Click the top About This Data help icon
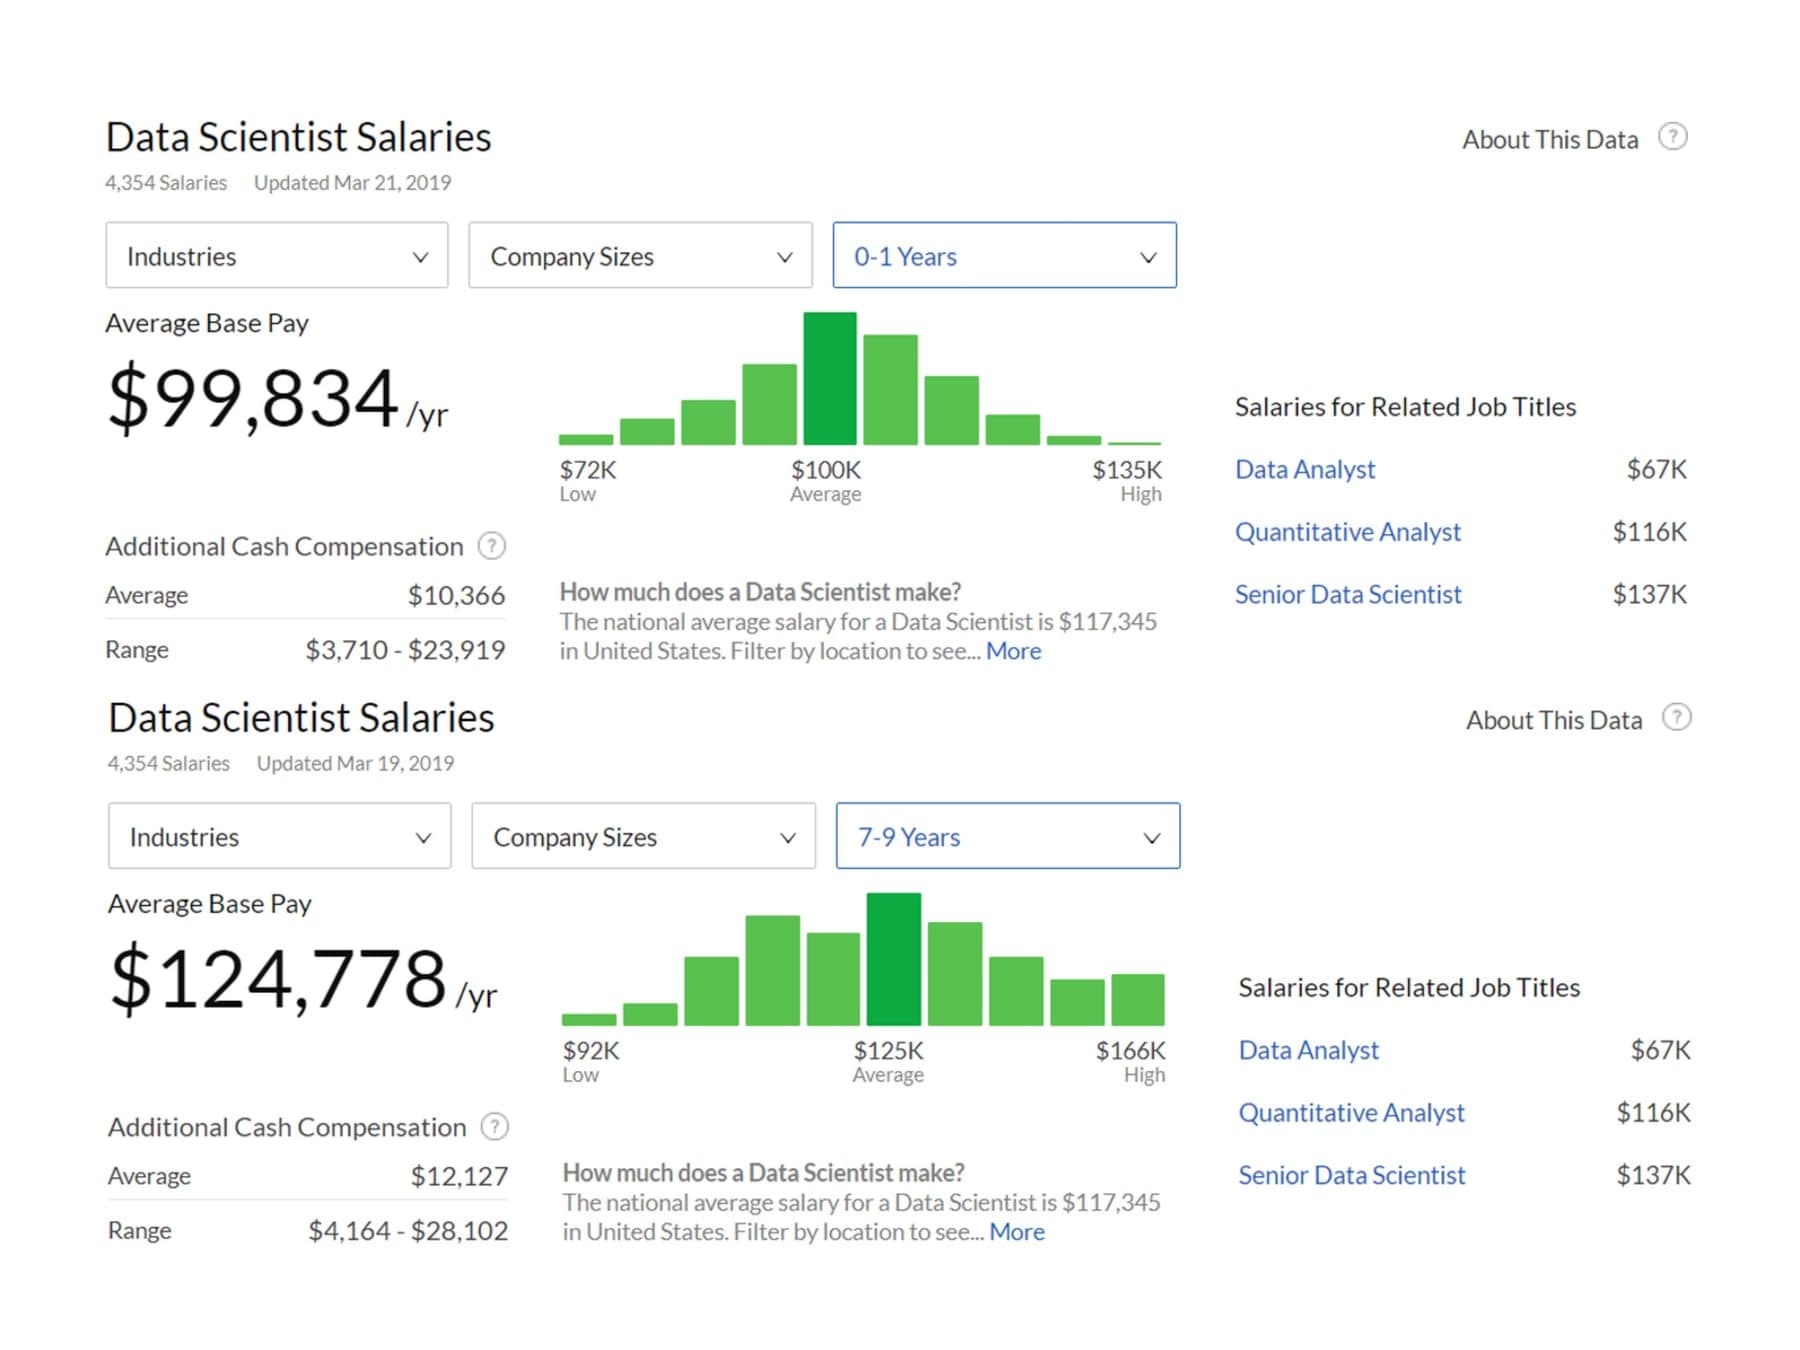This screenshot has height=1350, width=1800. (1672, 137)
